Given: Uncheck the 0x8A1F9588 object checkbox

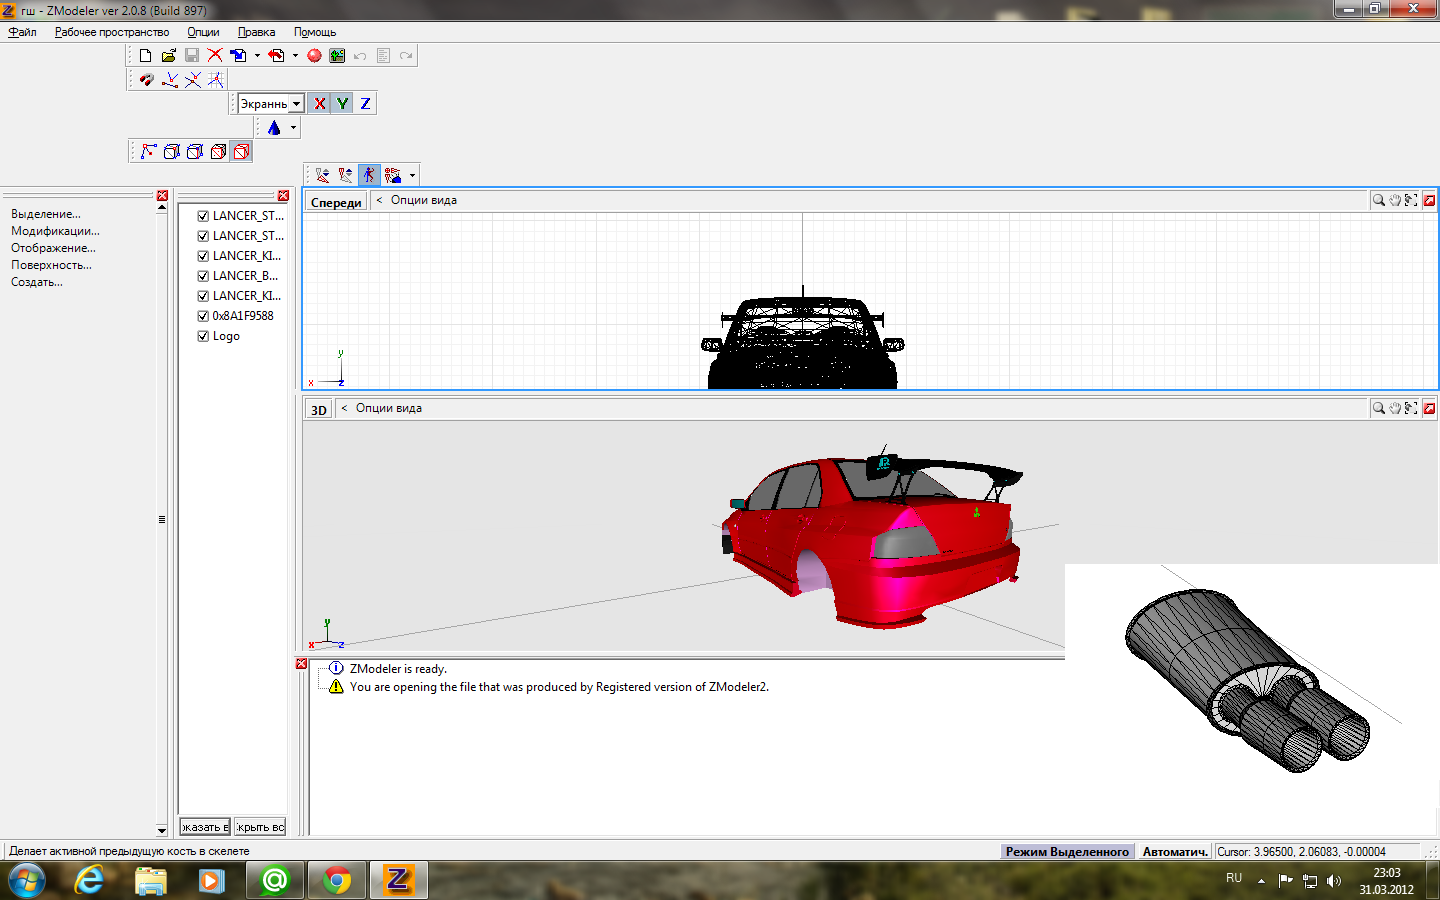Looking at the screenshot, I should click(203, 316).
